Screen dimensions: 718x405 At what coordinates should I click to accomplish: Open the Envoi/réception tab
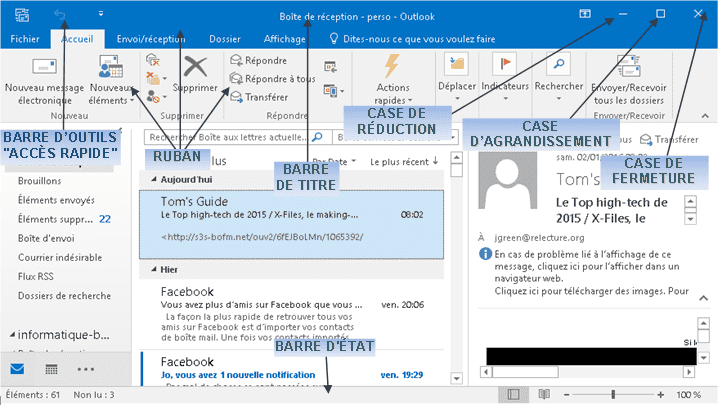[x=151, y=39]
